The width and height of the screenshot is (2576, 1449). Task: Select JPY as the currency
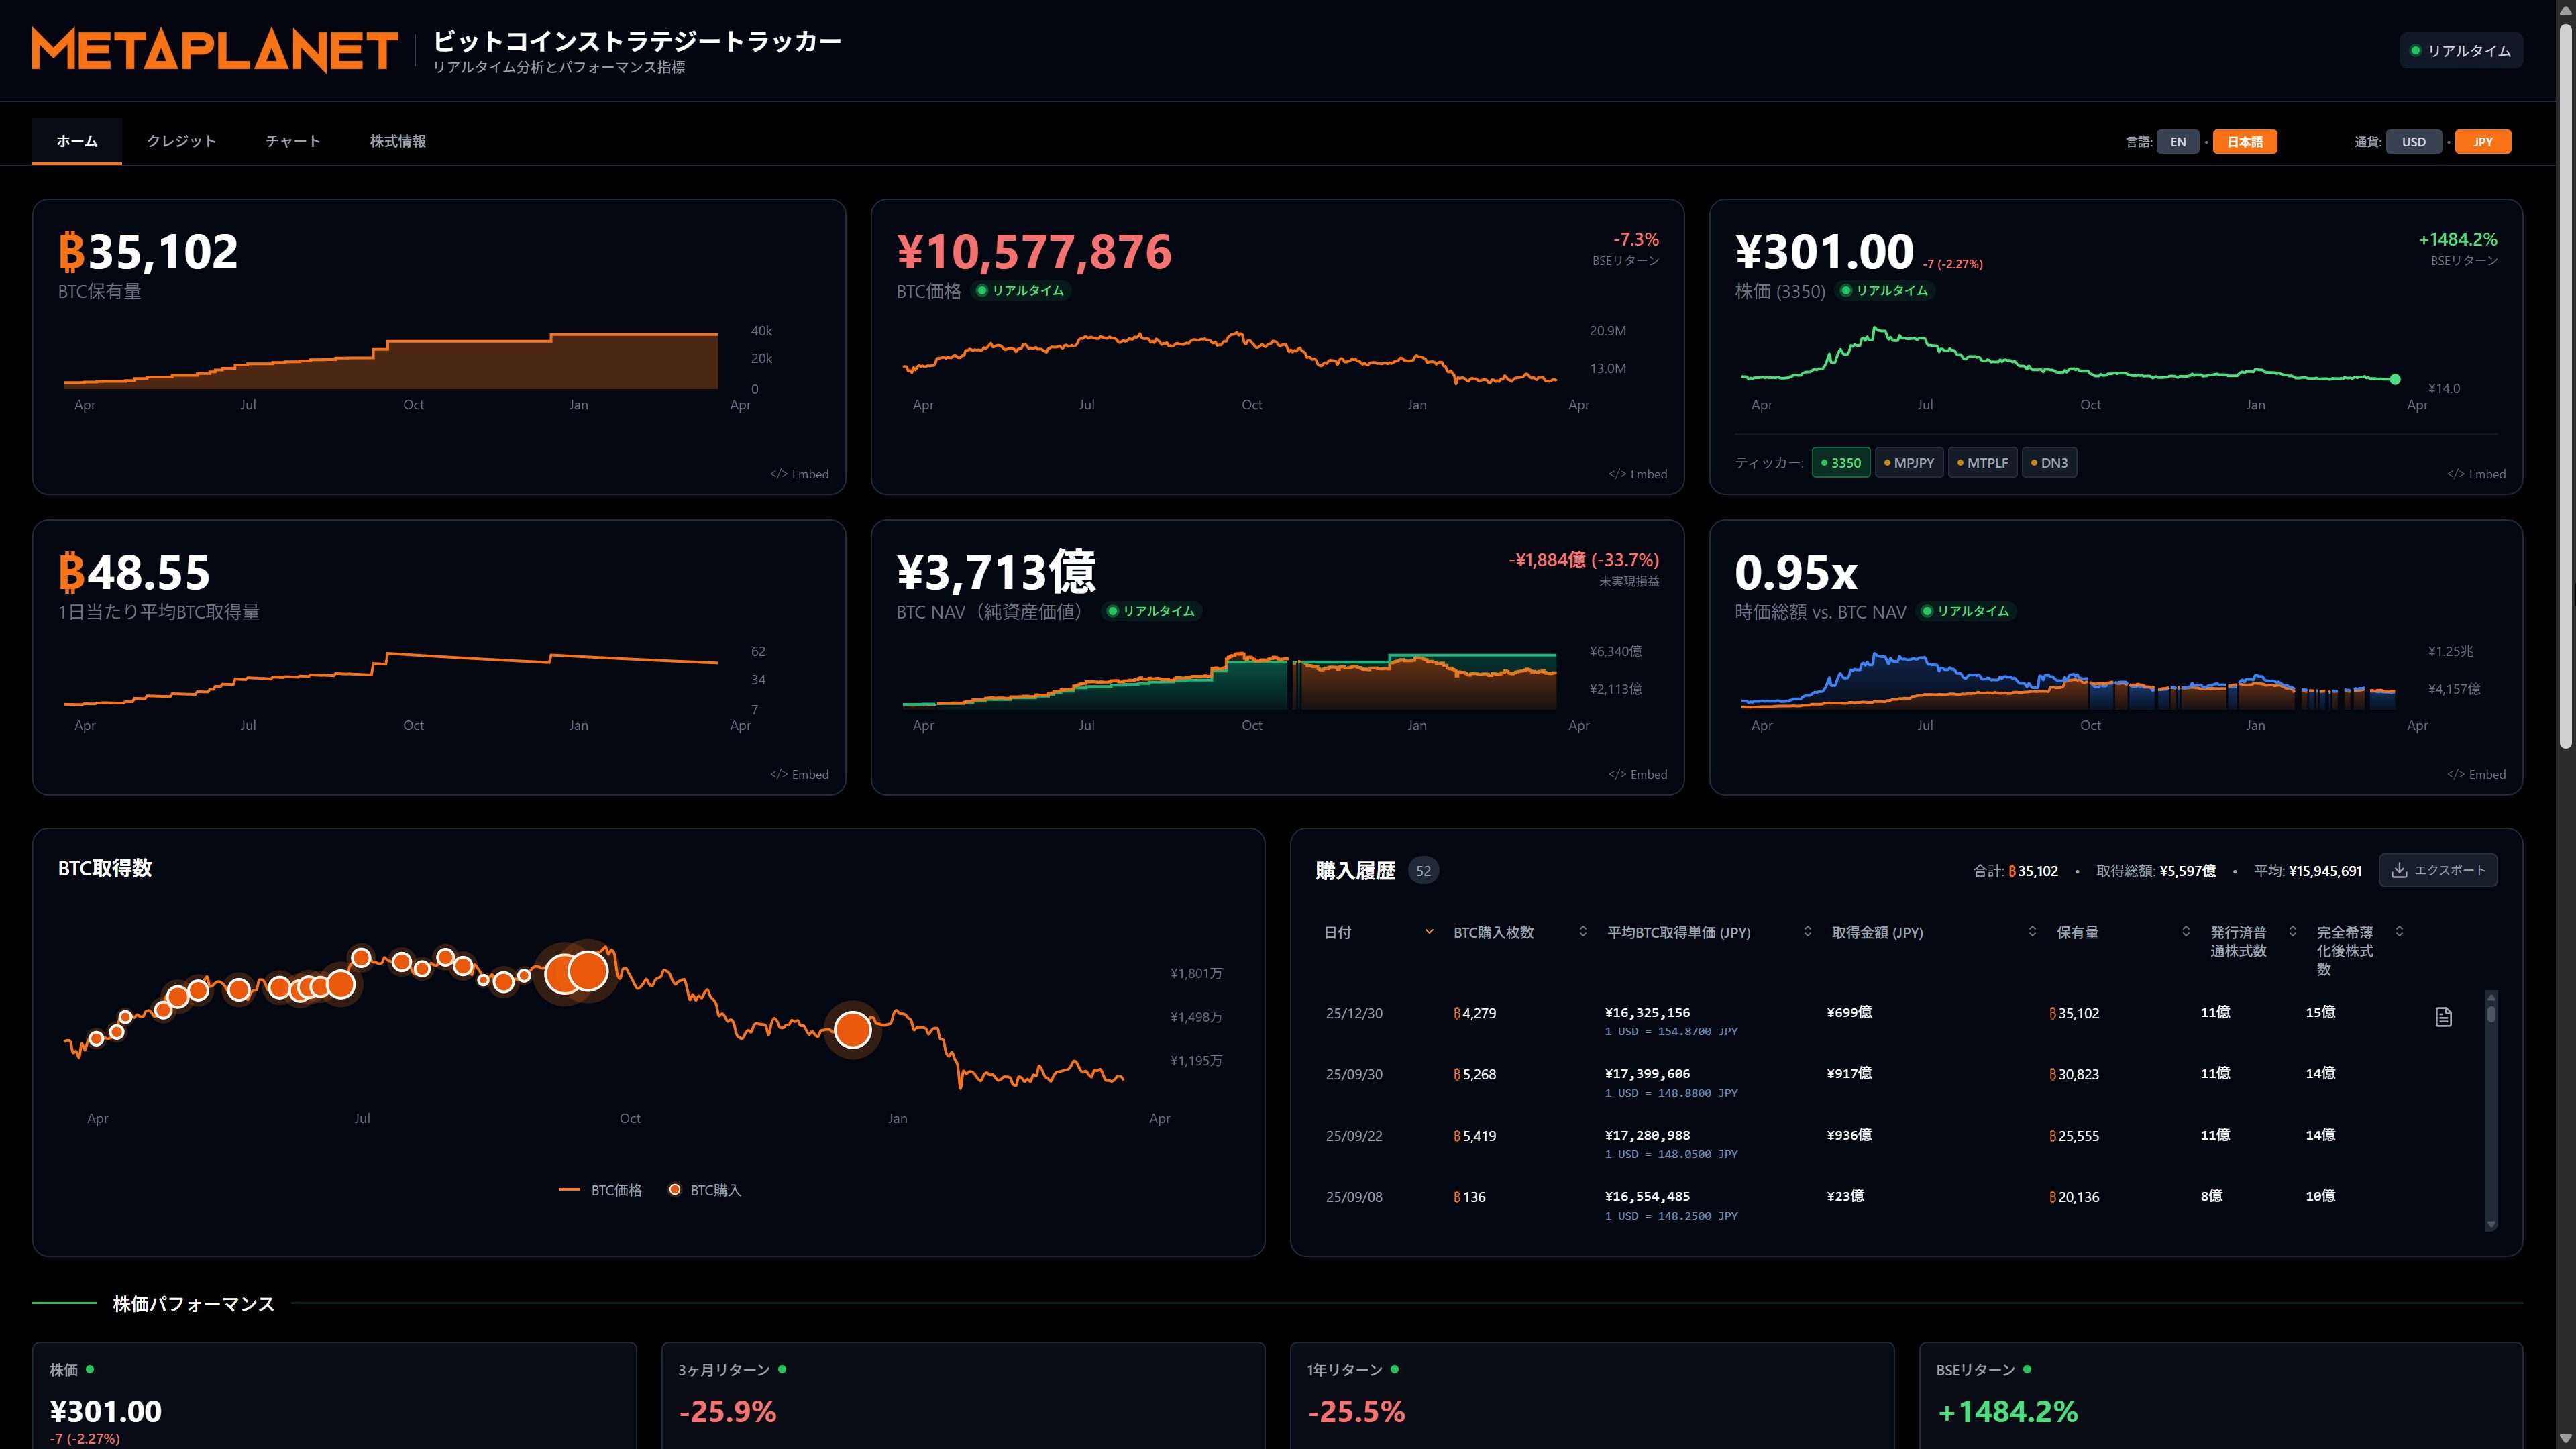2483,142
